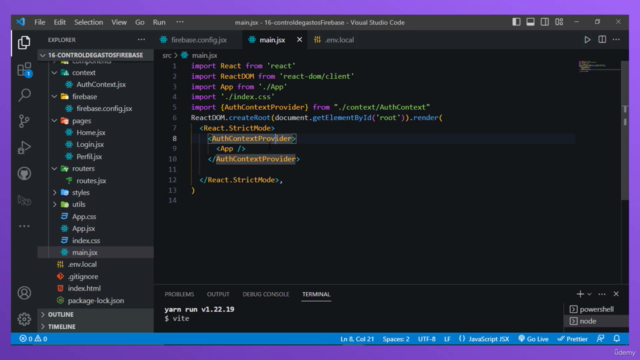The height and width of the screenshot is (360, 640).
Task: Open the GitHub view icon
Action: tap(24, 174)
